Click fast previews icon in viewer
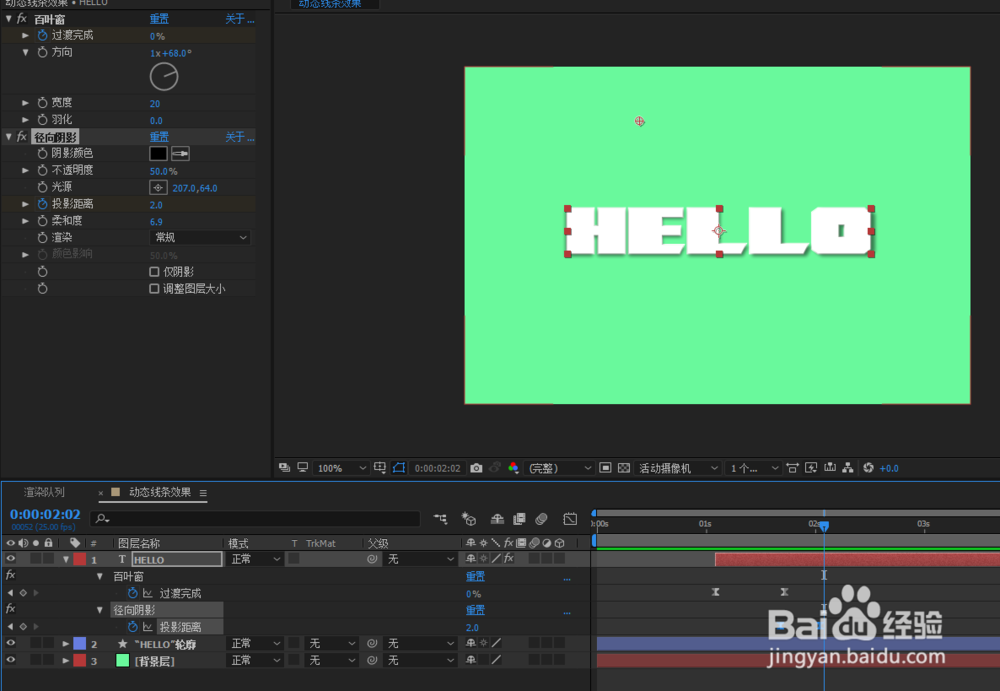Image resolution: width=1000 pixels, height=691 pixels. (811, 468)
